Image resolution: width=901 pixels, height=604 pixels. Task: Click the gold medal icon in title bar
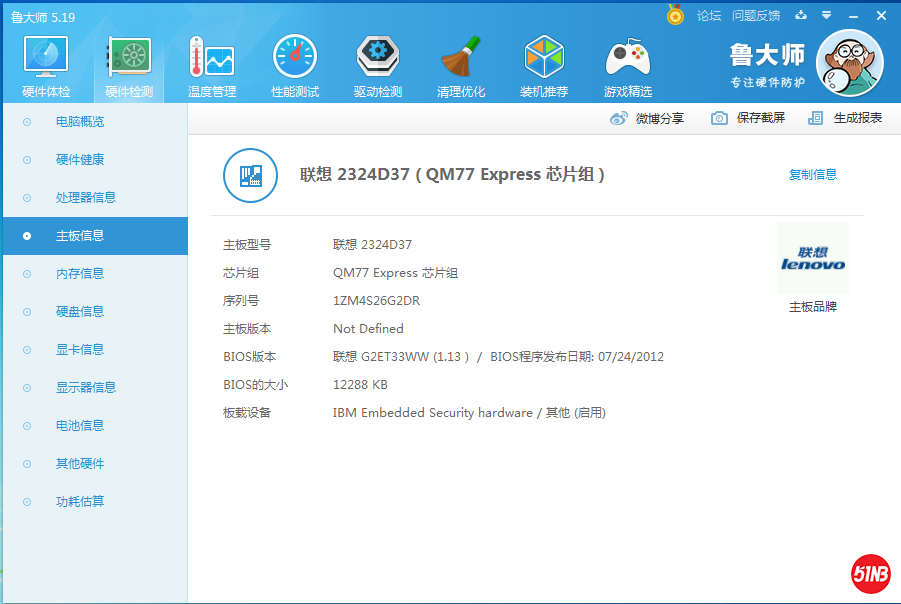(676, 15)
